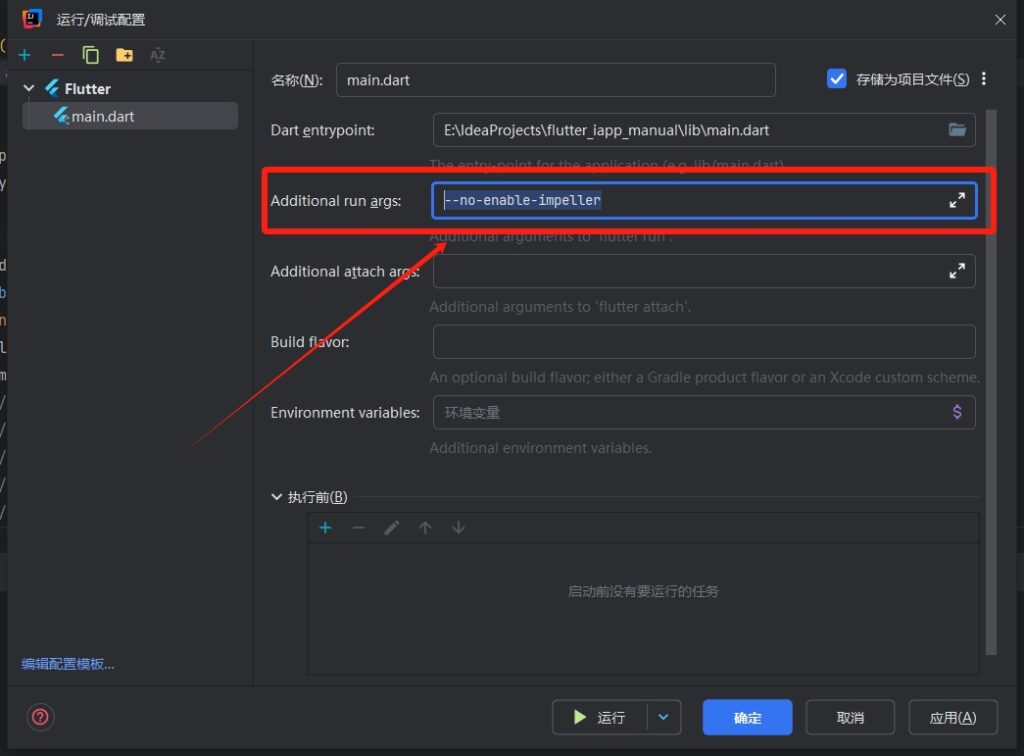This screenshot has height=756, width=1024.
Task: Expand the Additional run args field editor
Action: coord(957,200)
